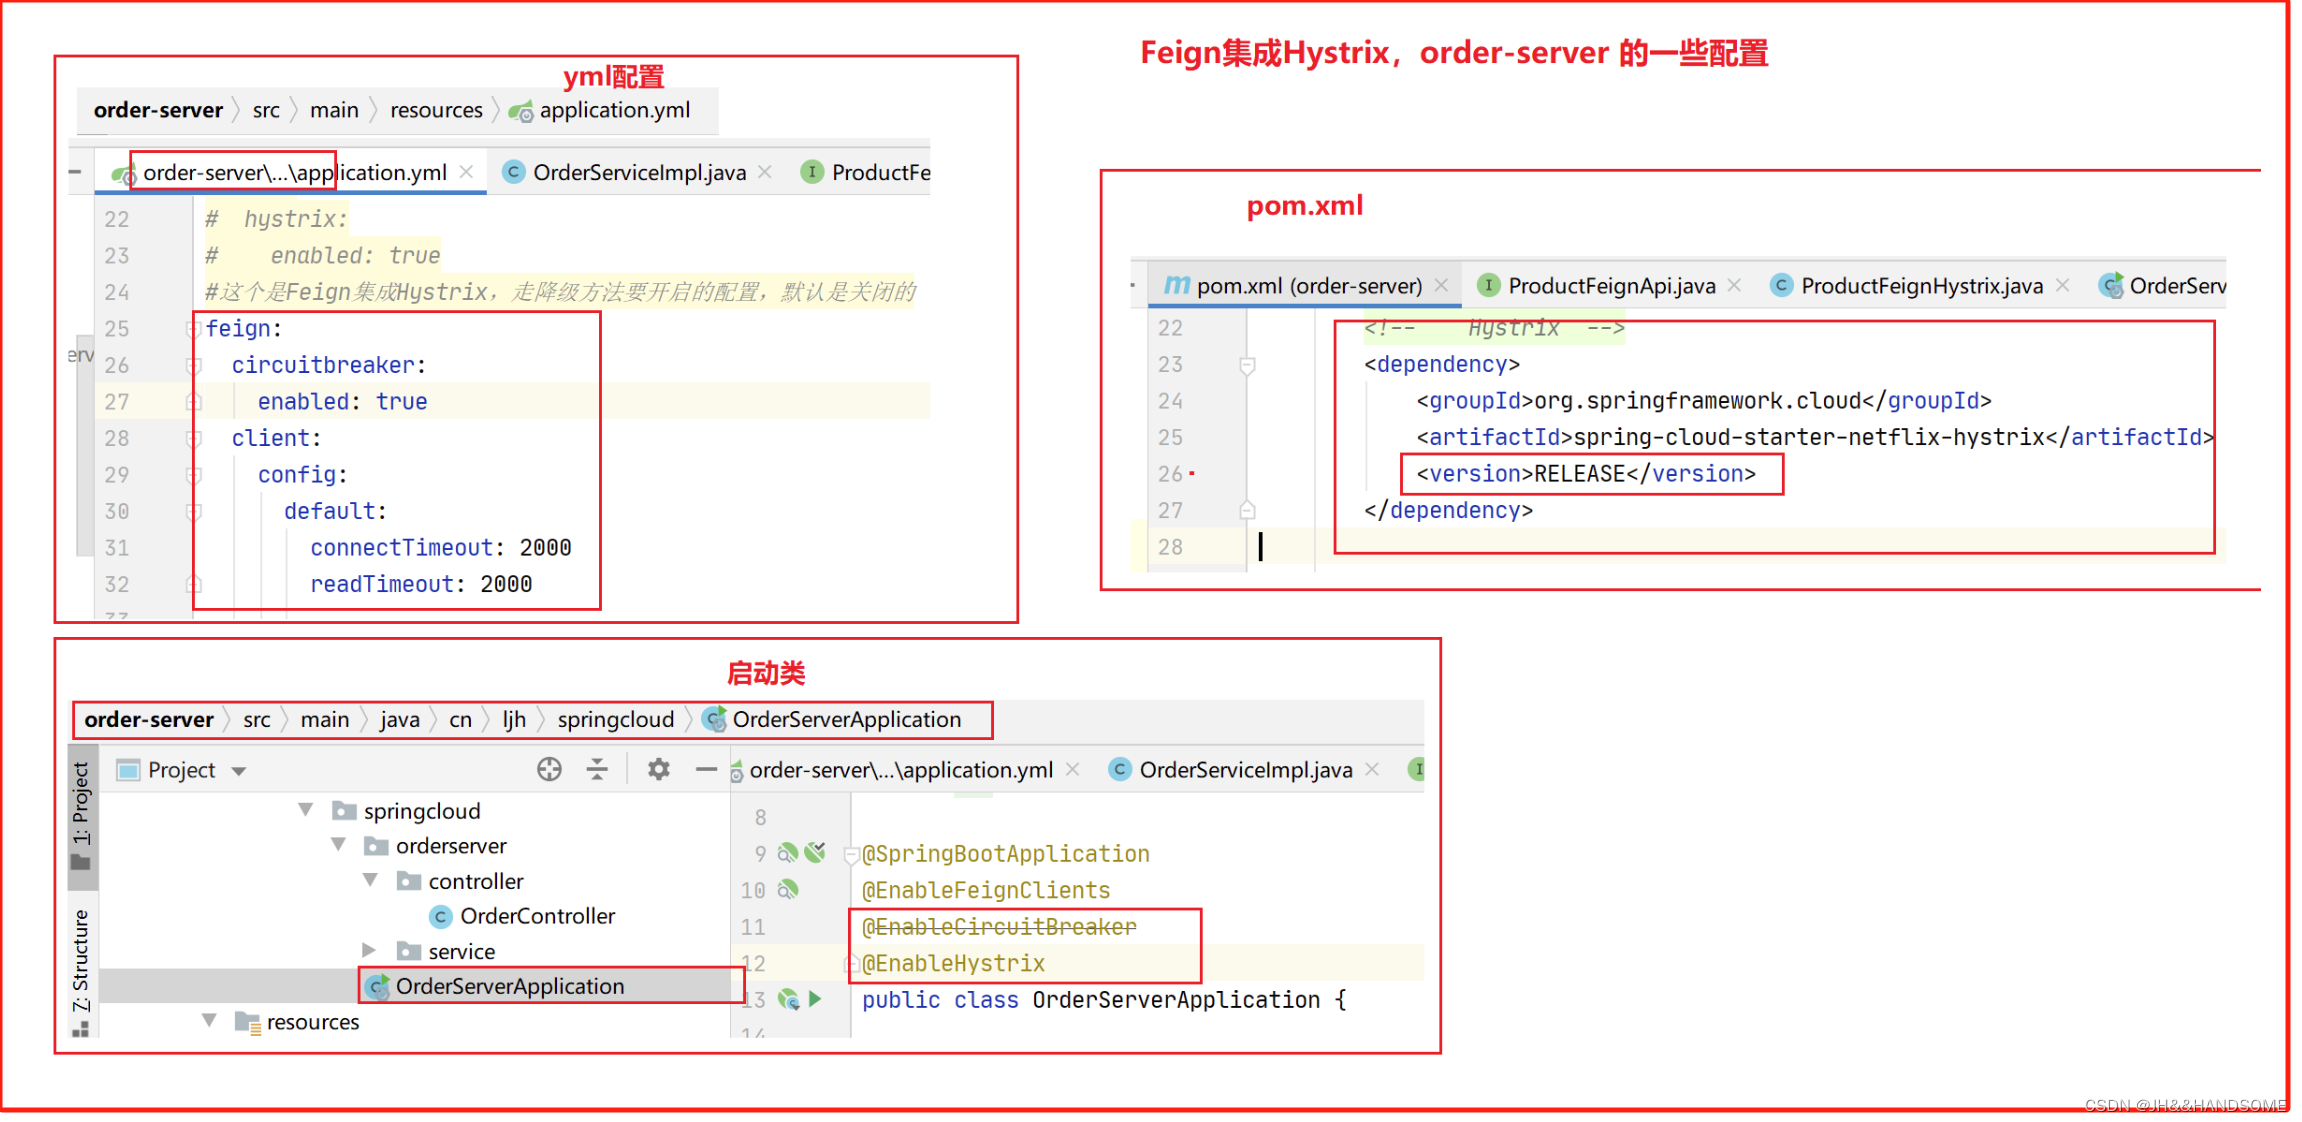This screenshot has width=2302, height=1122.
Task: Close OrderServiceImpl.java tab in bottom editor
Action: [1372, 769]
